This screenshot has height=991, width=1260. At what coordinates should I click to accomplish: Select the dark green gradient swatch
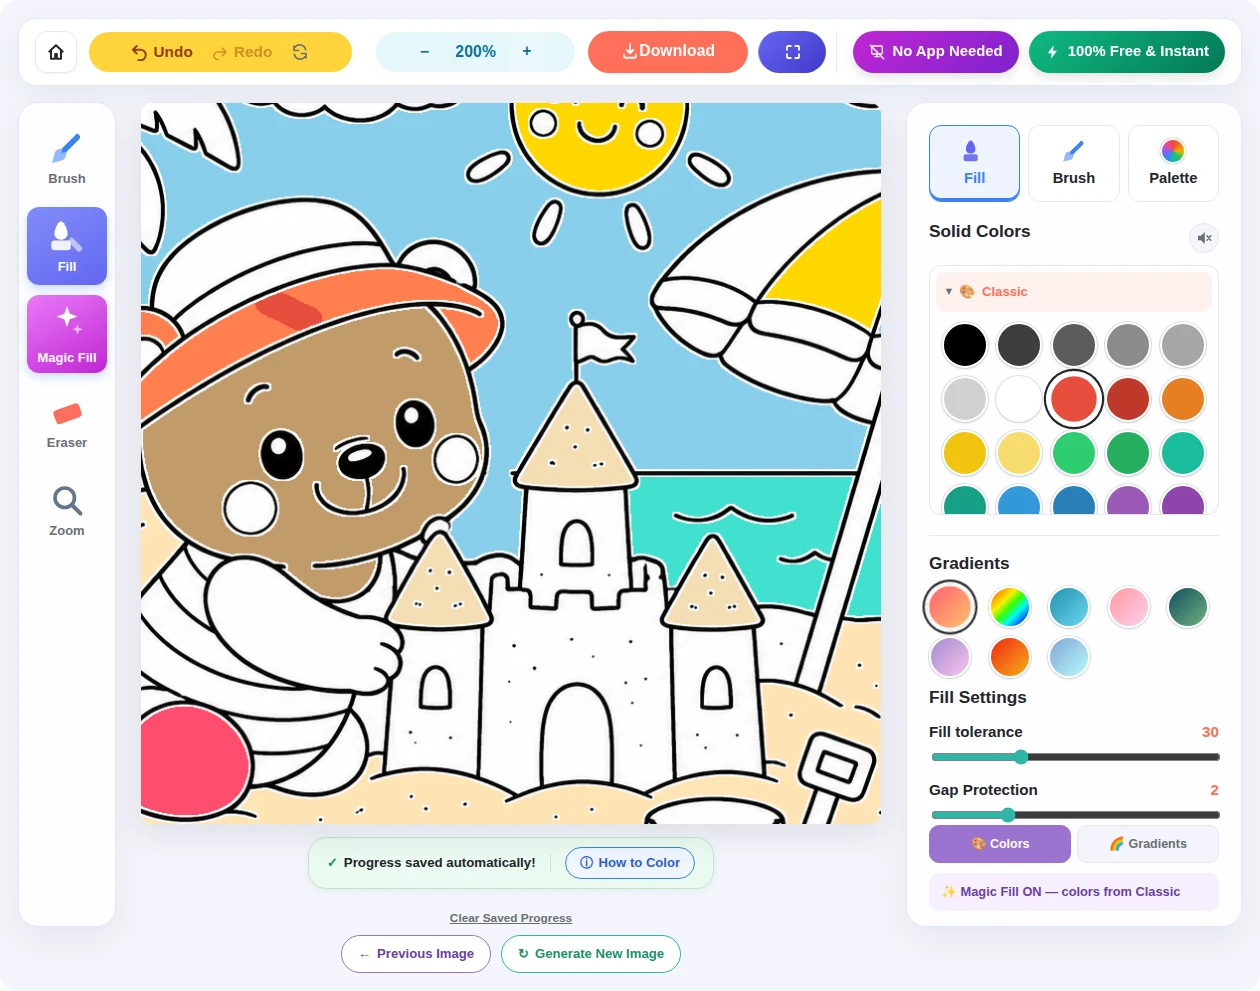1188,607
